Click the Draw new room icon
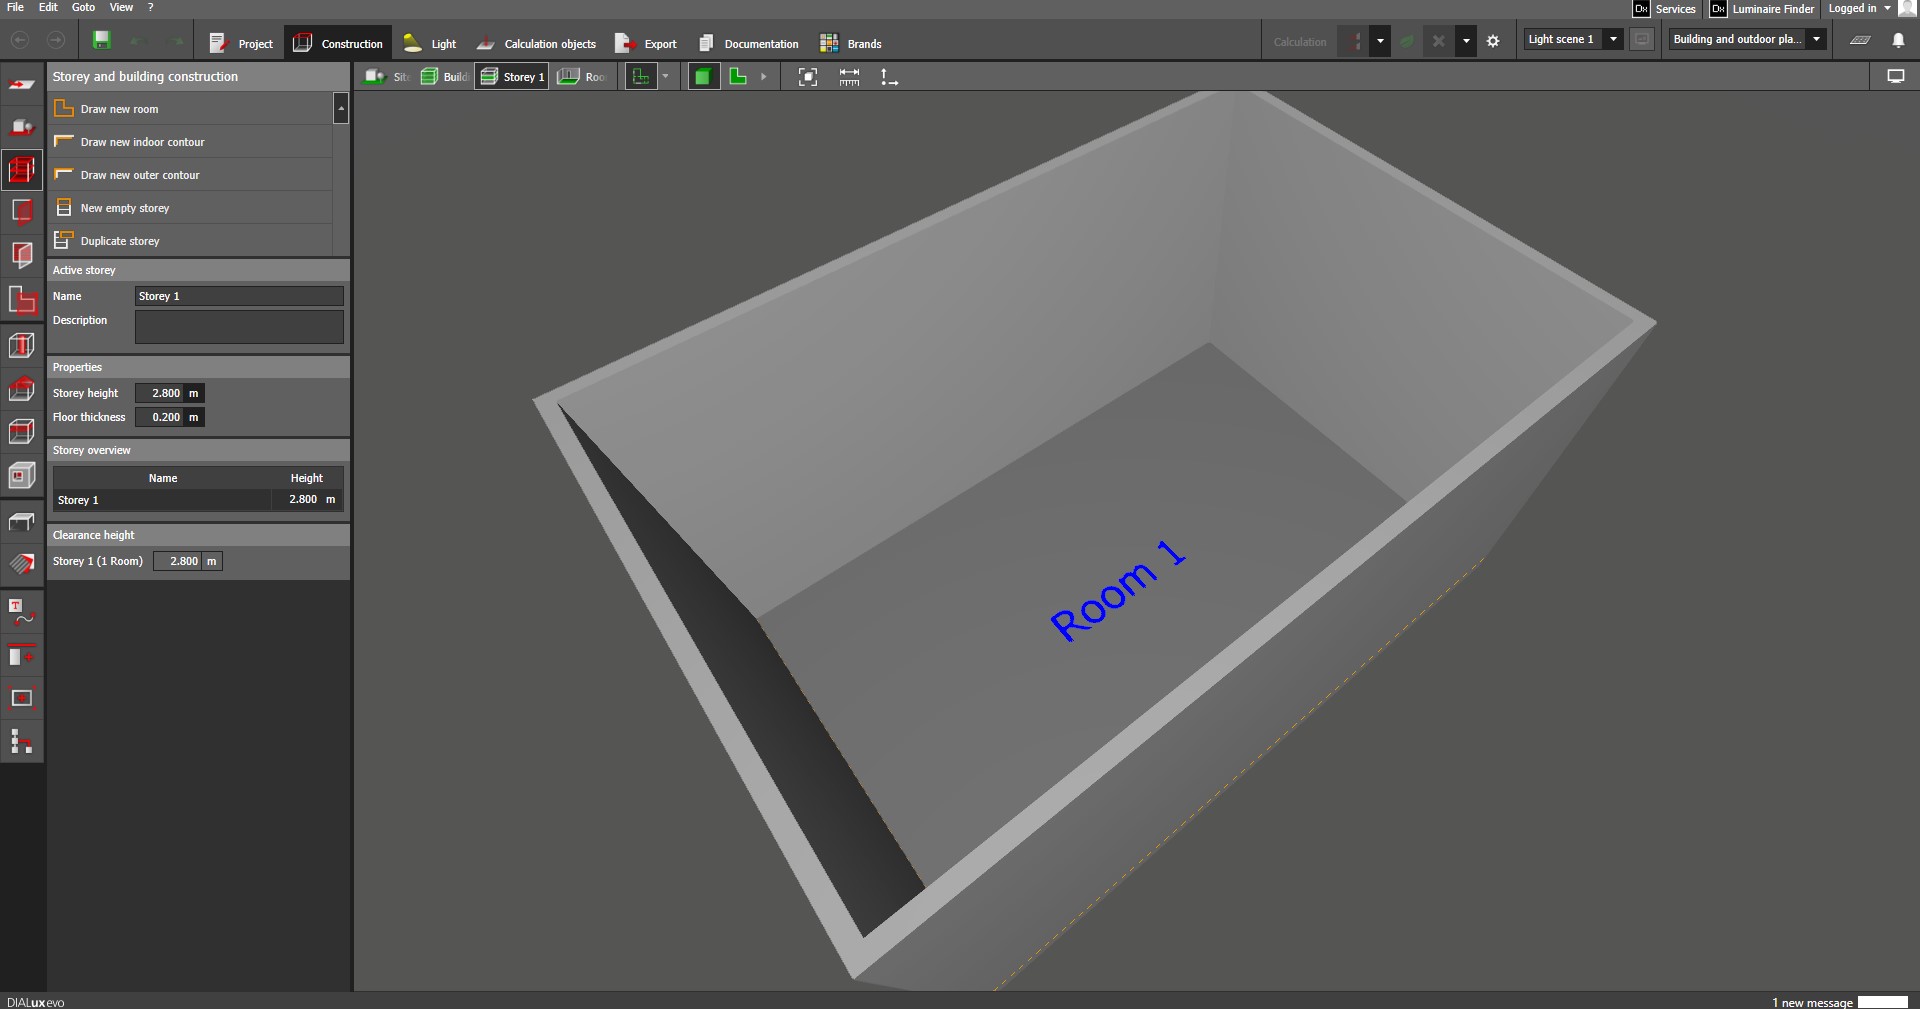 tap(64, 109)
